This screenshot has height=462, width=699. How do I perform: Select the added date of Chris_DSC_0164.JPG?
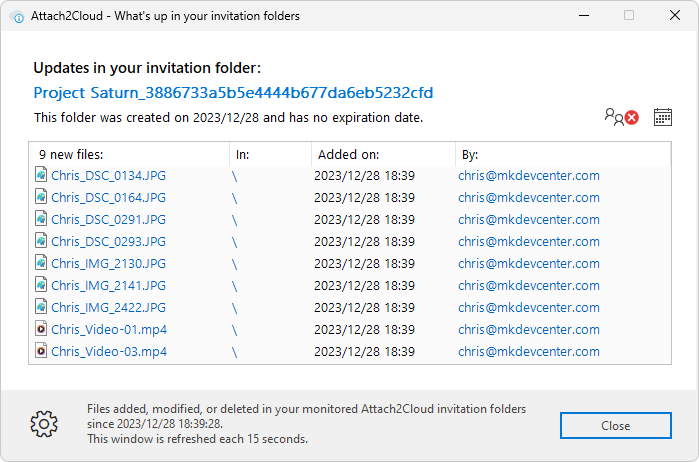tap(364, 198)
